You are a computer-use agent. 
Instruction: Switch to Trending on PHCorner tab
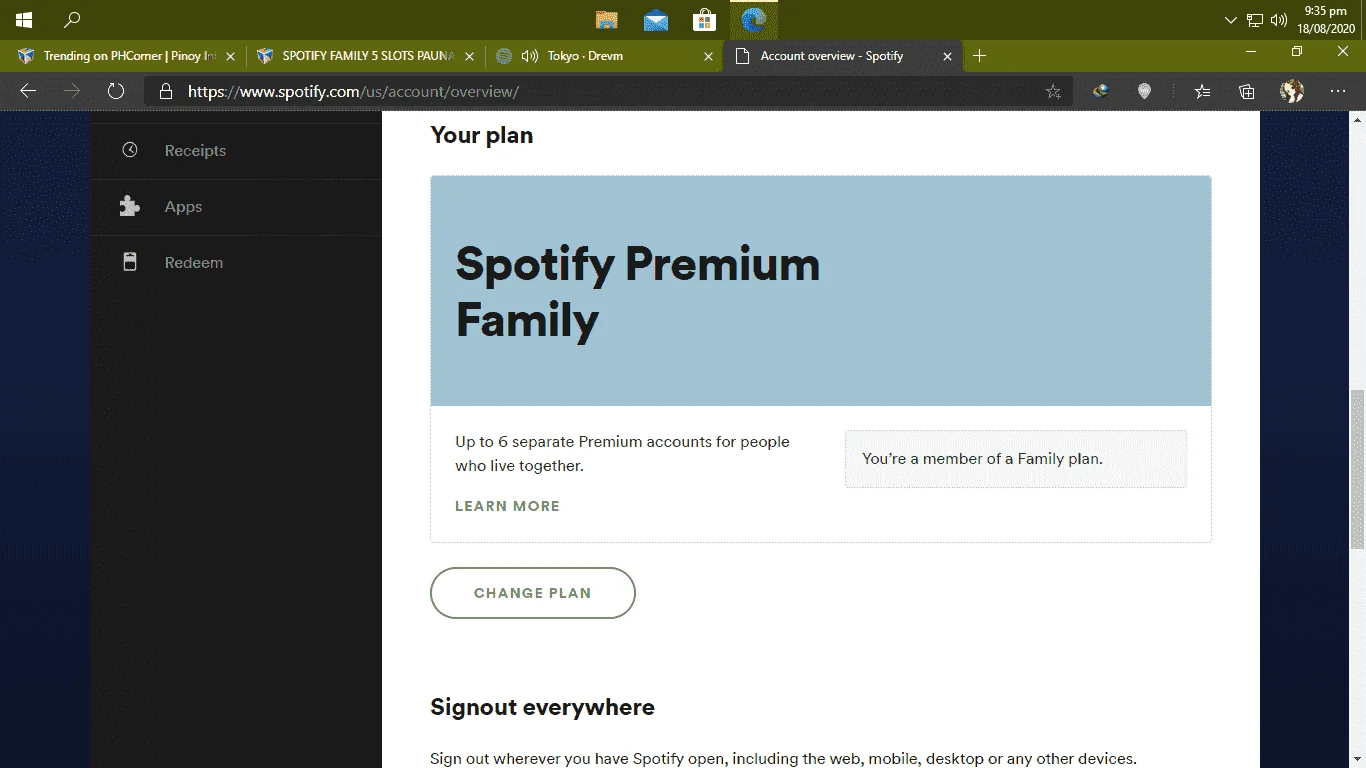121,56
